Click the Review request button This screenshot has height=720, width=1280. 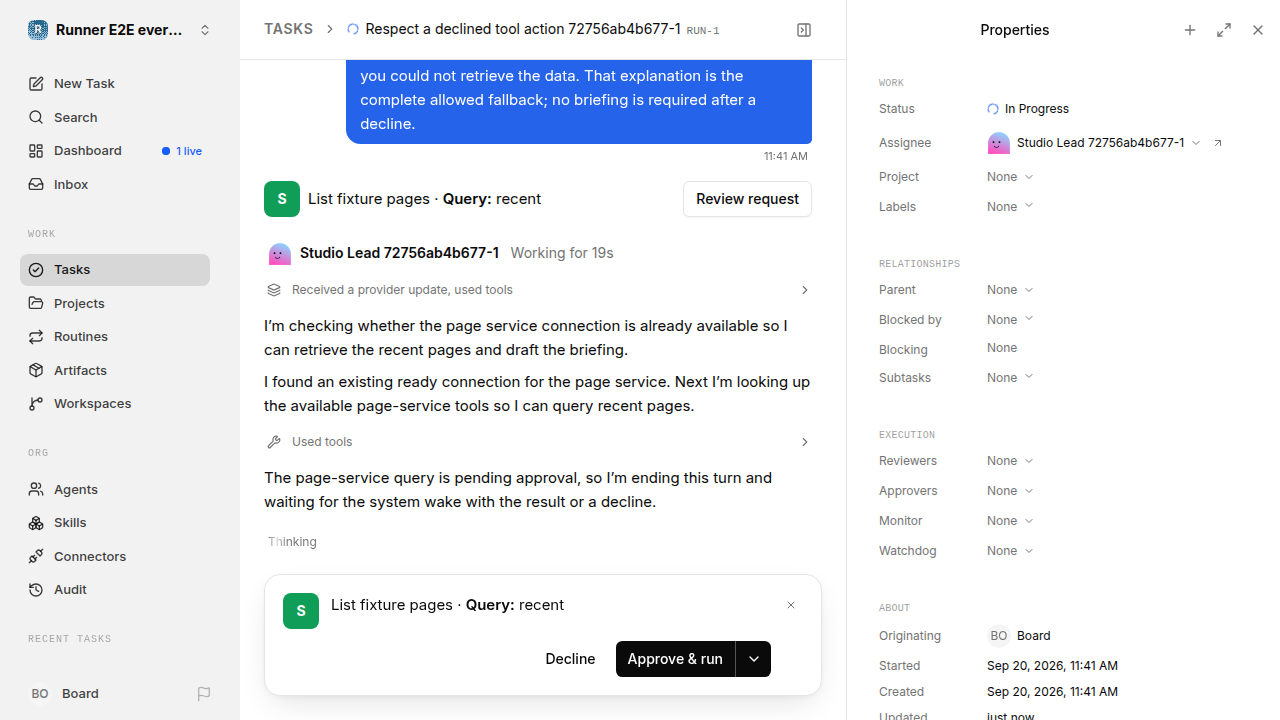[747, 199]
